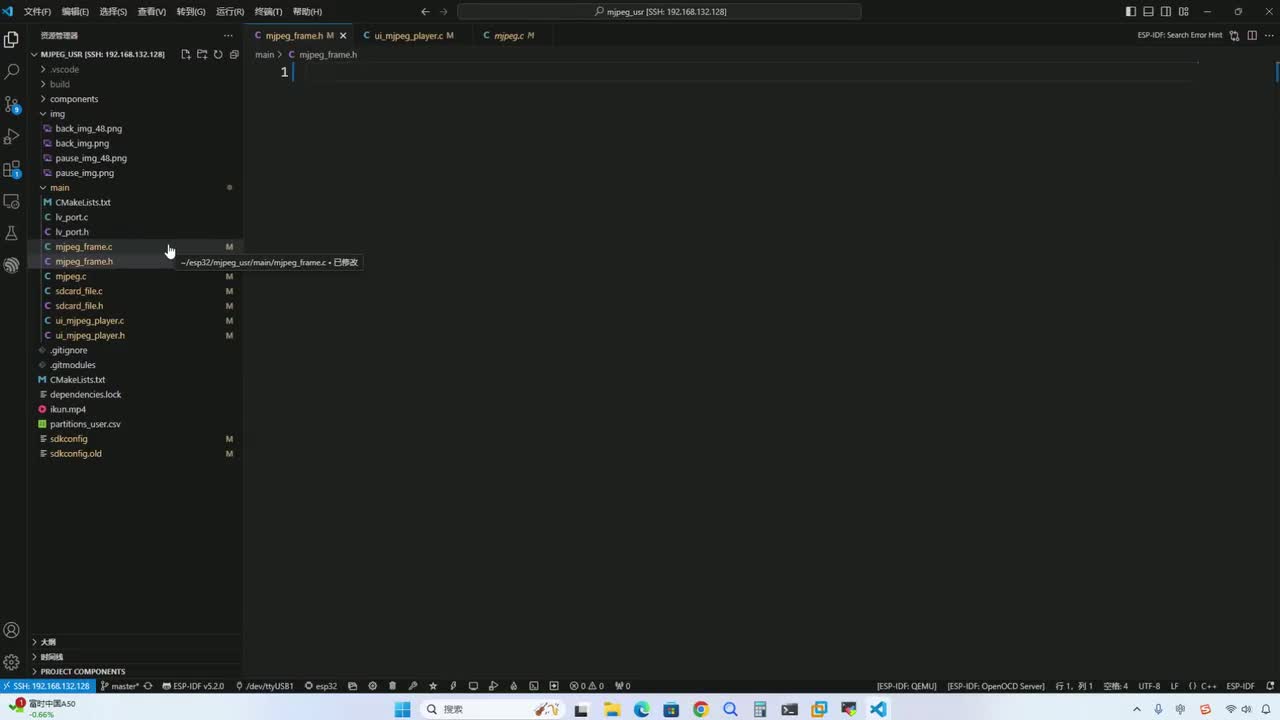Viewport: 1280px width, 720px height.
Task: Open the Manage gear menu
Action: click(12, 662)
